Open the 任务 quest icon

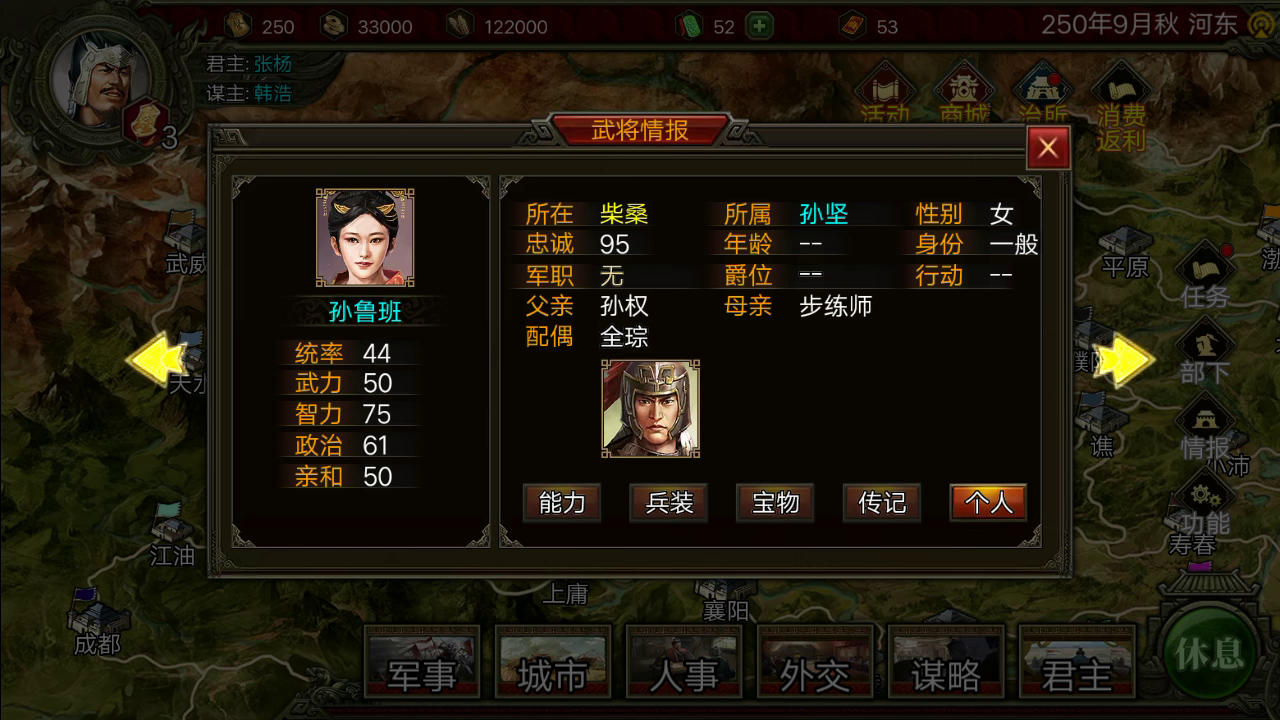coord(1205,275)
